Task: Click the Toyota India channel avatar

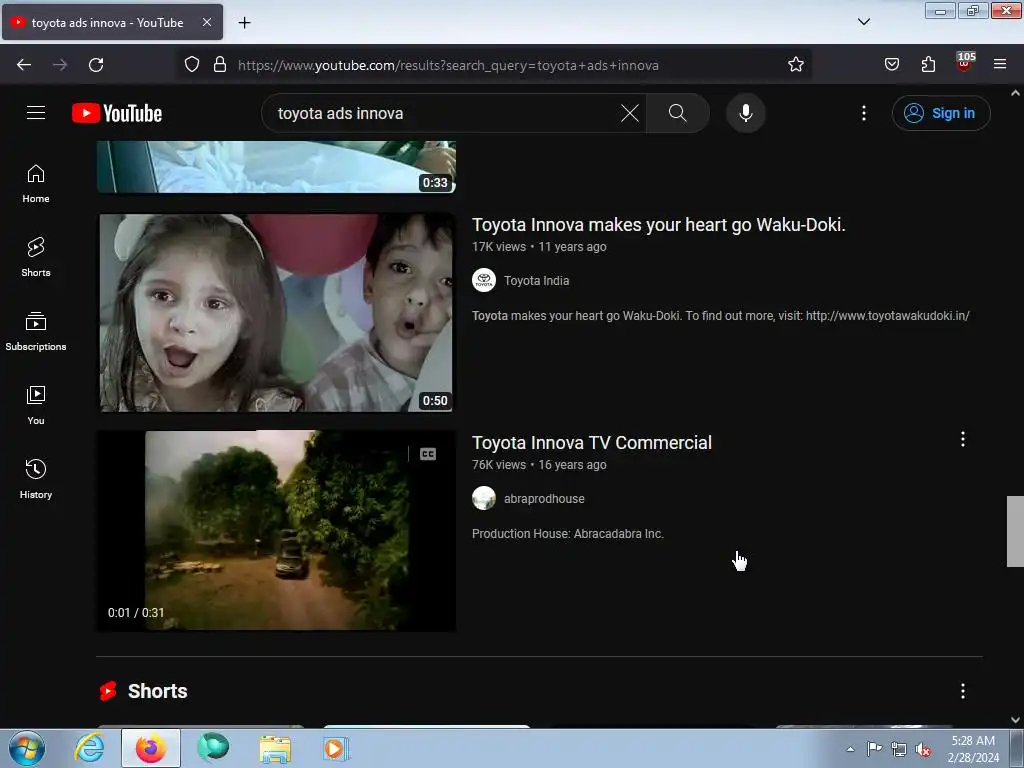Action: click(x=484, y=280)
